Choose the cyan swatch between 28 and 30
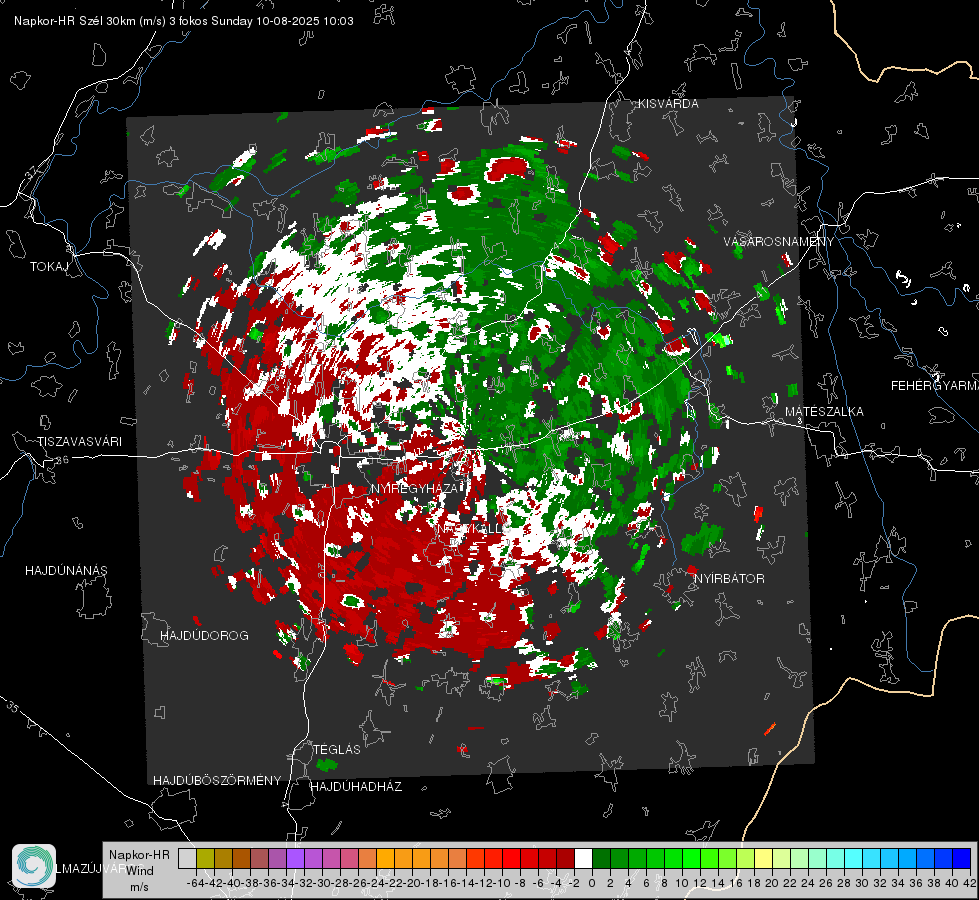The image size is (979, 900). [853, 859]
